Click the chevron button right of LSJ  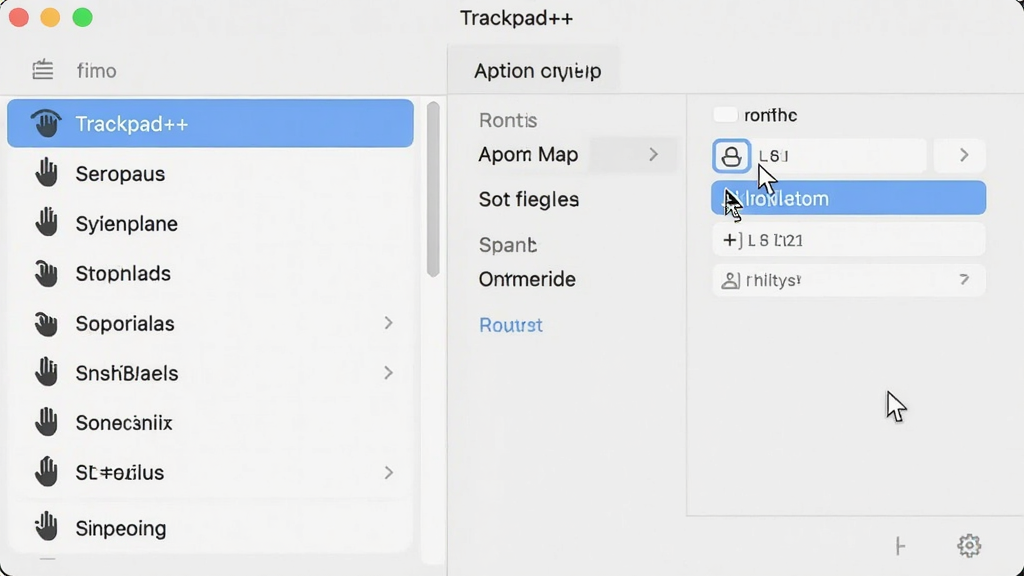tap(959, 155)
